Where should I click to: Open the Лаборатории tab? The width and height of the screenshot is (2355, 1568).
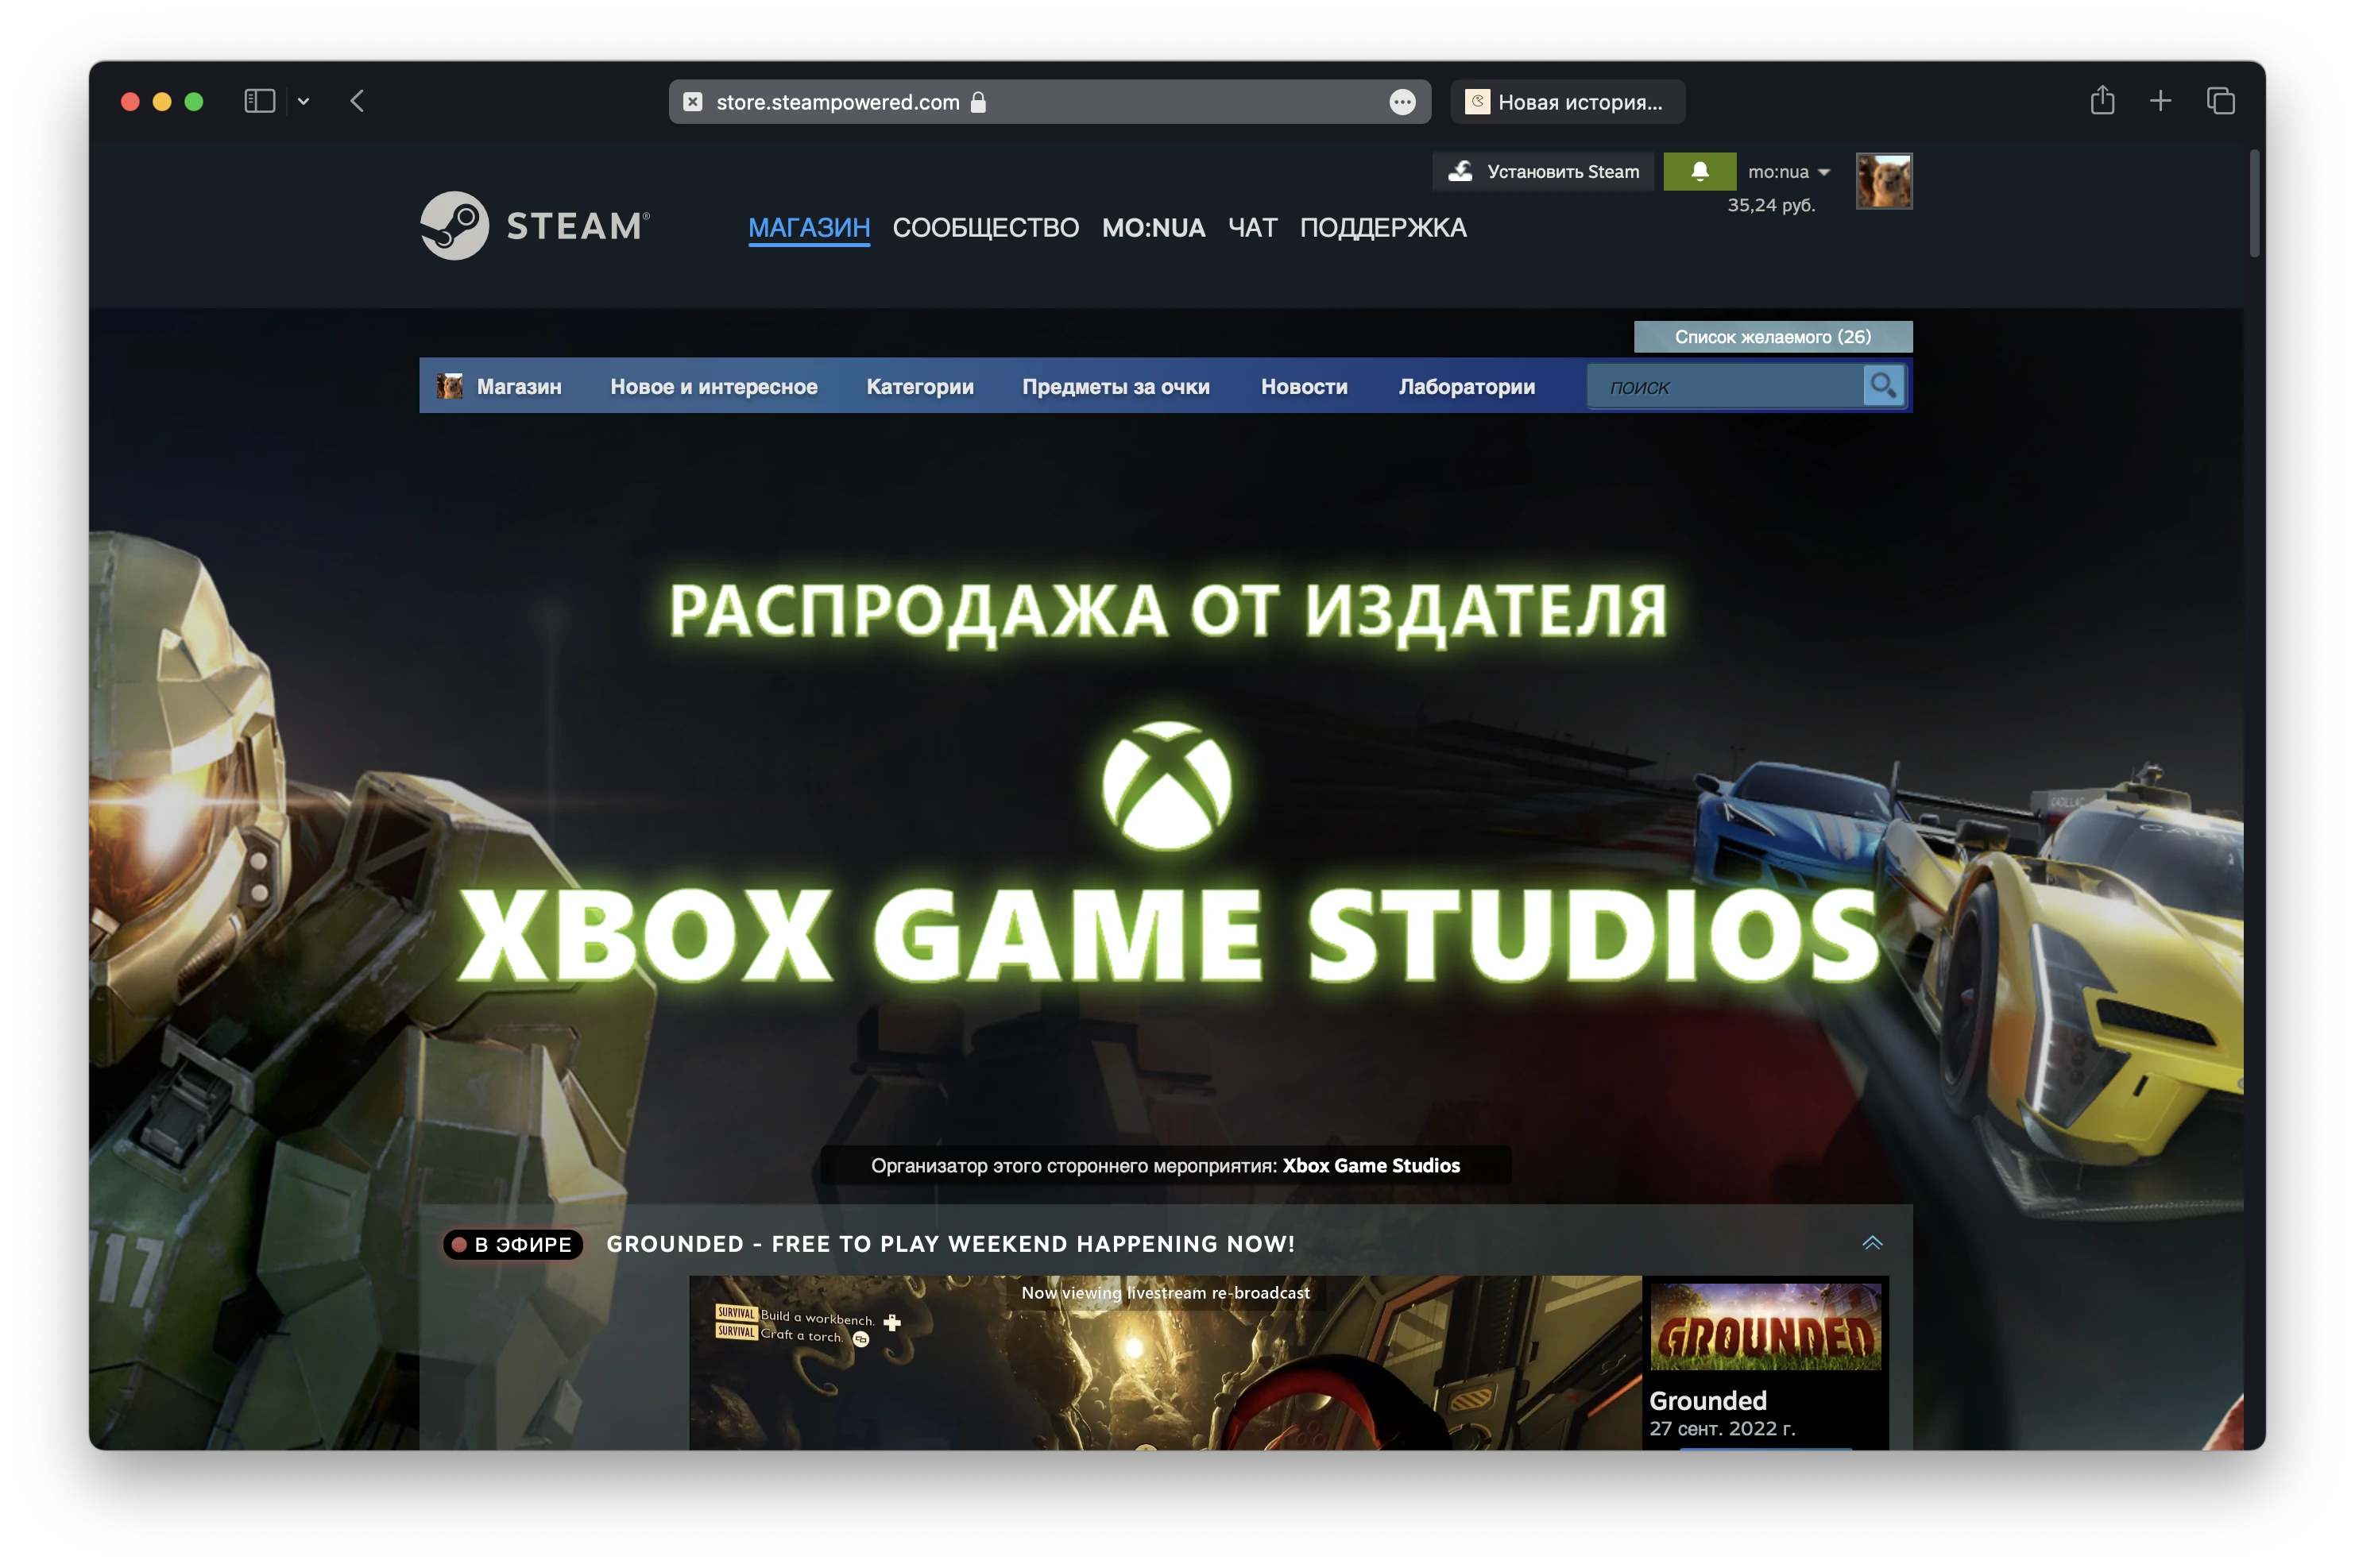pyautogui.click(x=1466, y=387)
